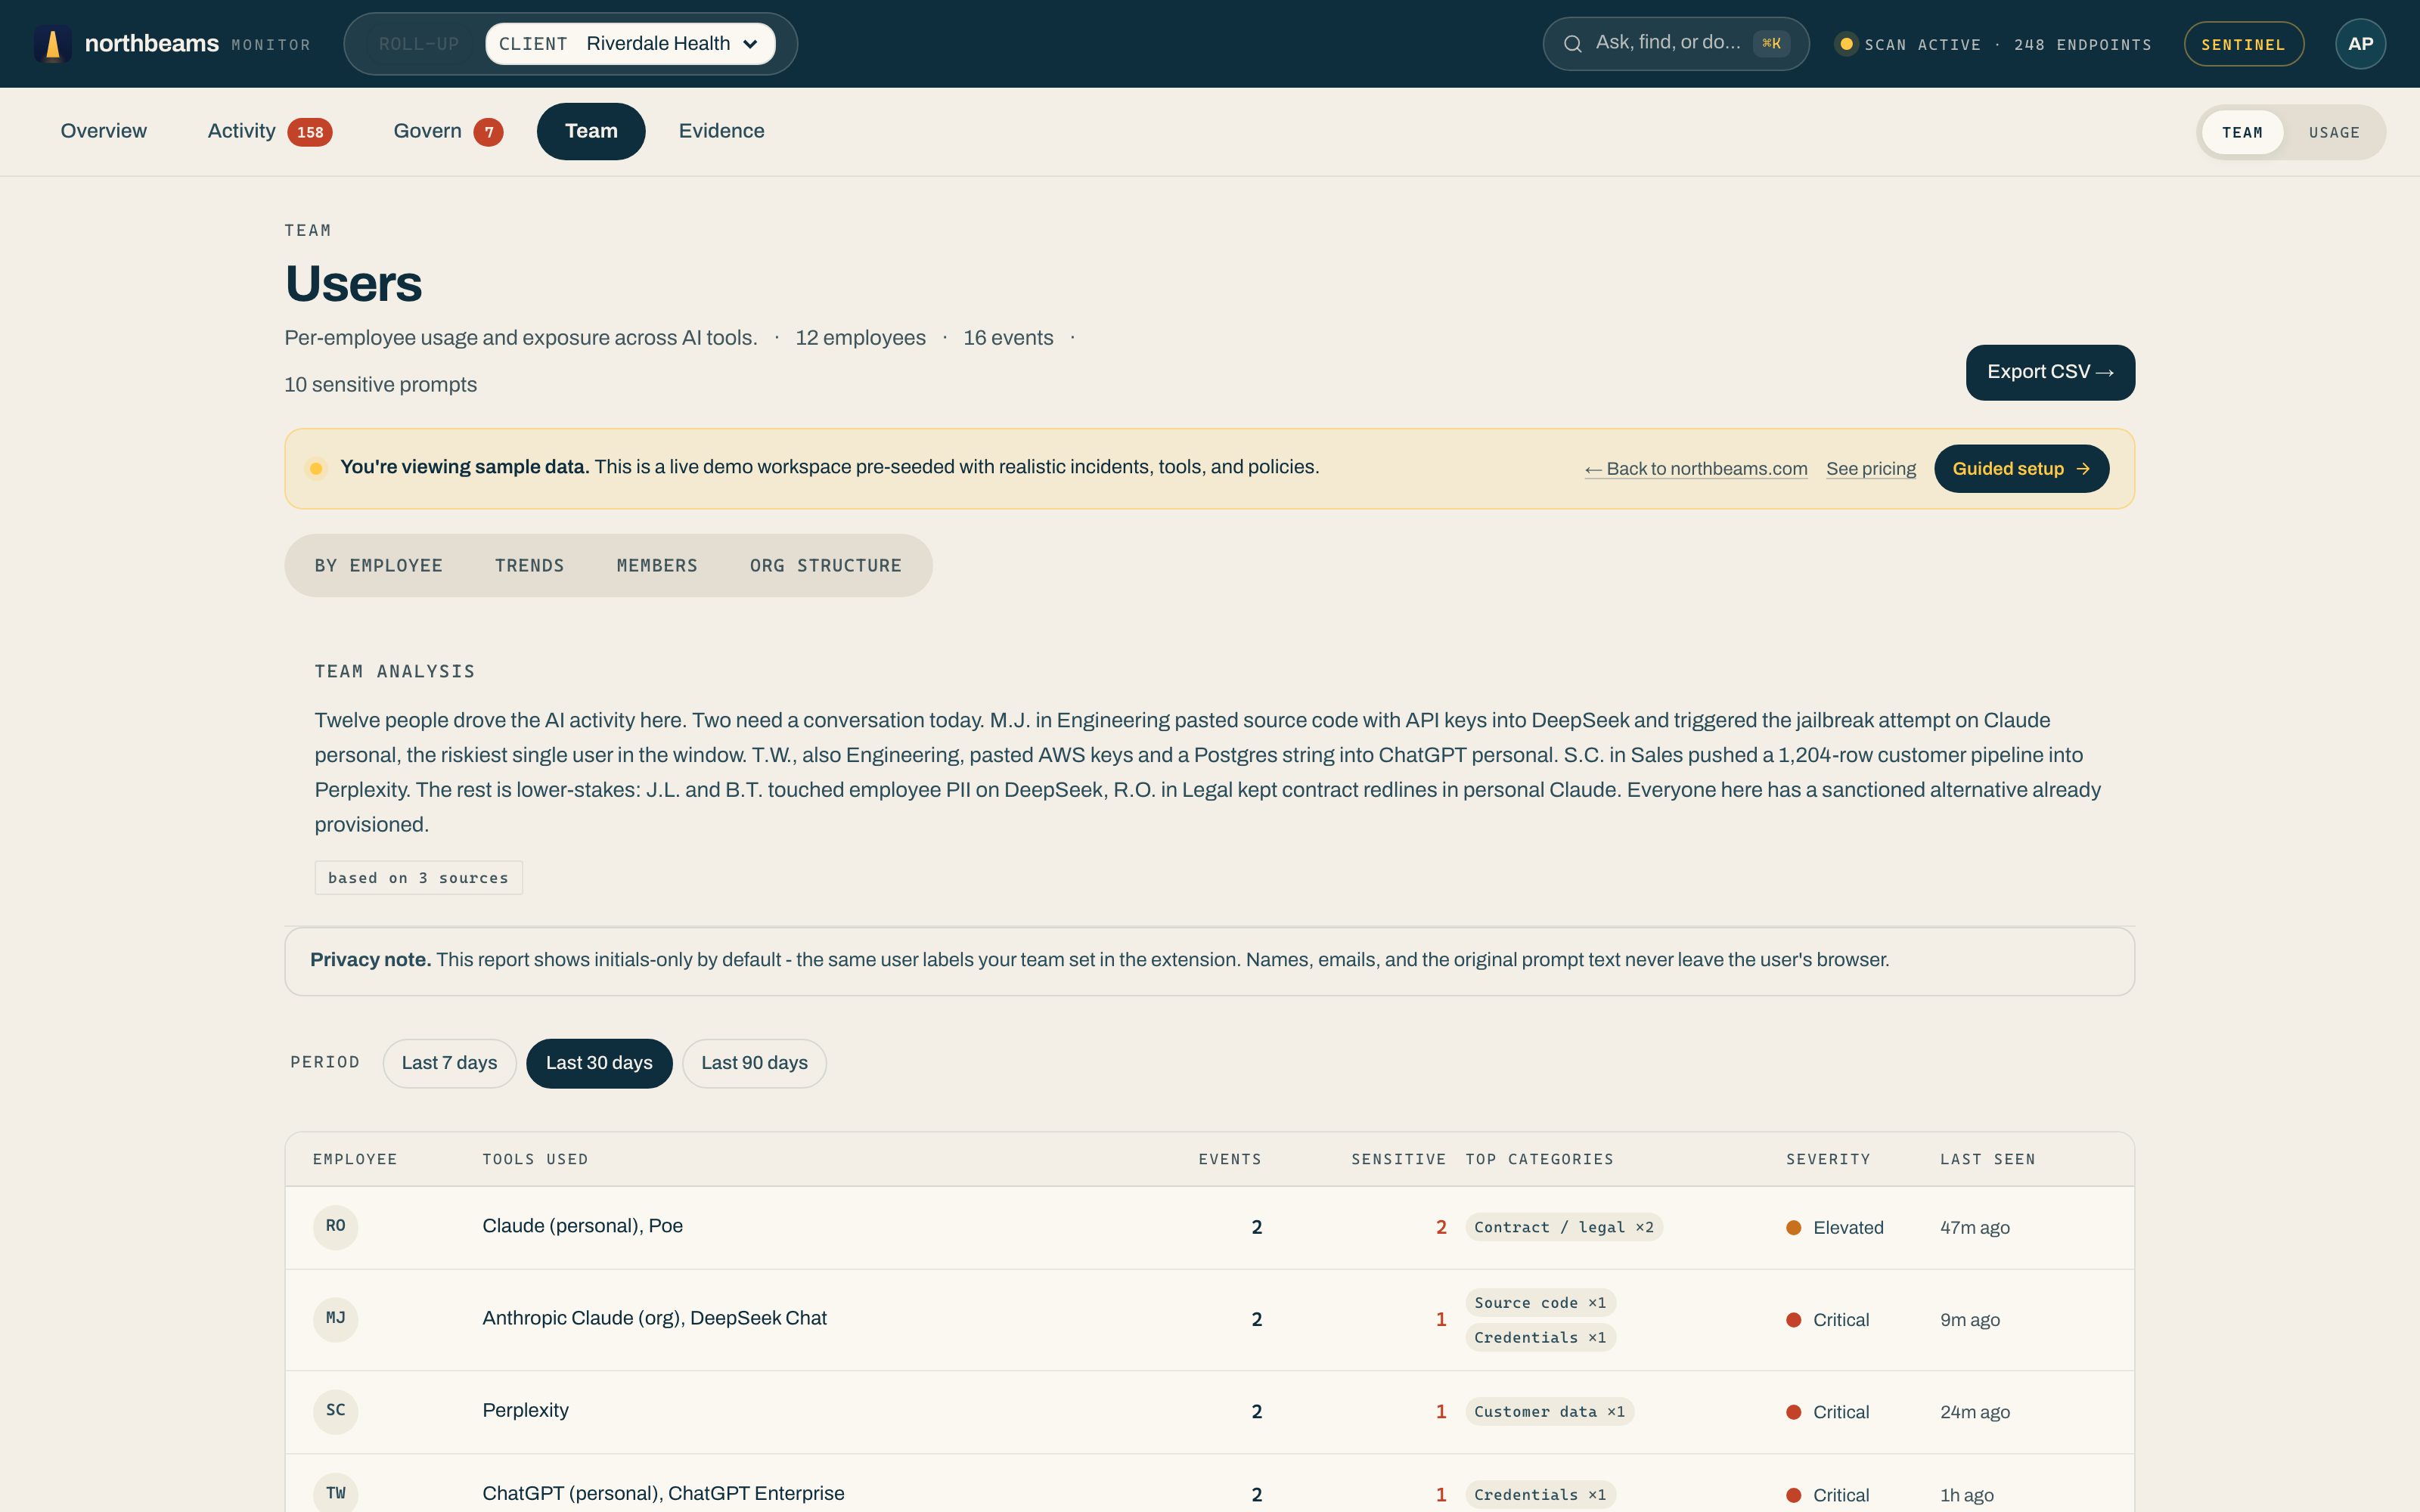
Task: Click SC's Critical severity label
Action: pyautogui.click(x=1828, y=1412)
